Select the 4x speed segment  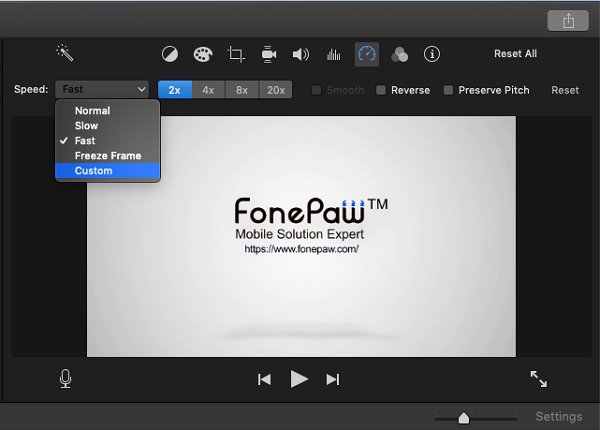pos(209,90)
